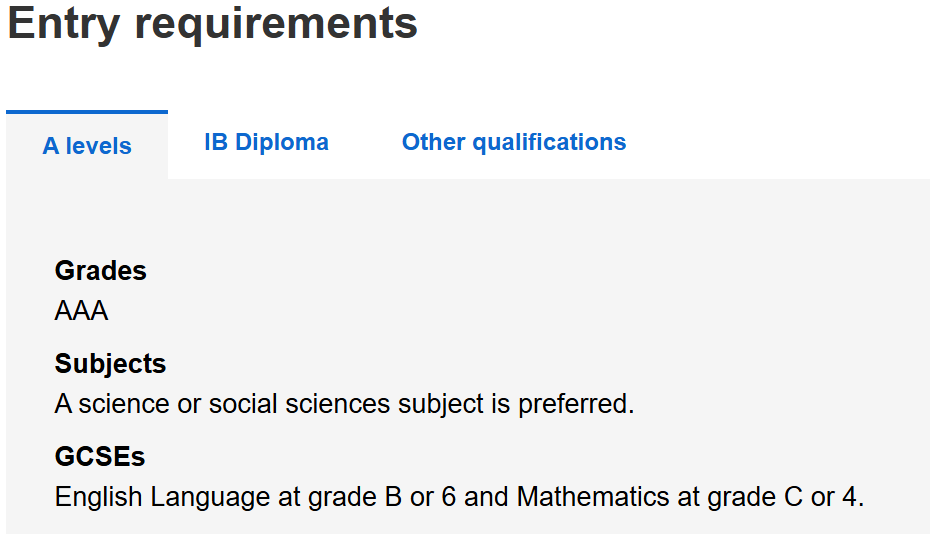930x534 pixels.
Task: Click the GCSEs label
Action: coord(100,457)
